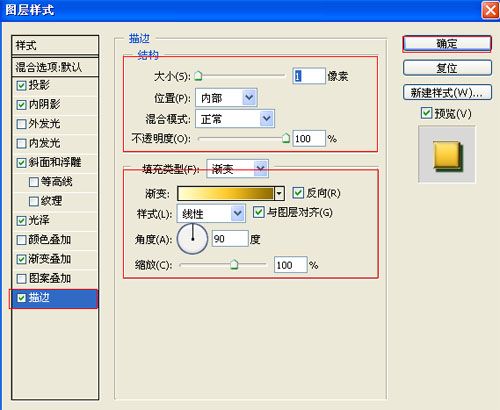Screen dimensions: 500x410
Task: Select the 颜色叠加 effect label
Action: pyautogui.click(x=50, y=240)
